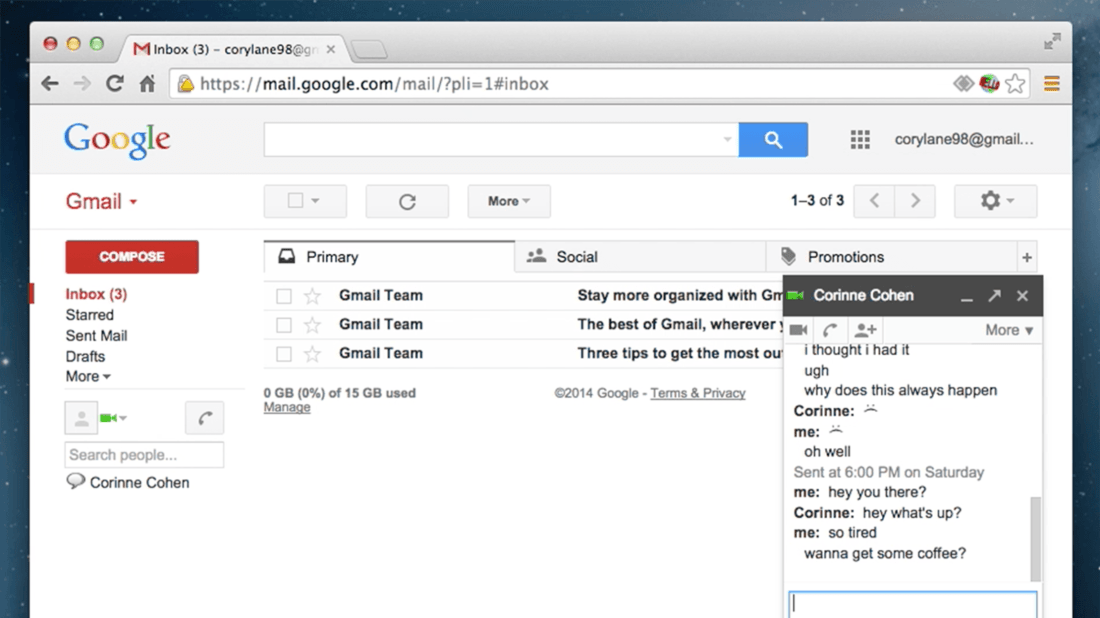Open the Drafts folder
1100x618 pixels.
tap(85, 356)
